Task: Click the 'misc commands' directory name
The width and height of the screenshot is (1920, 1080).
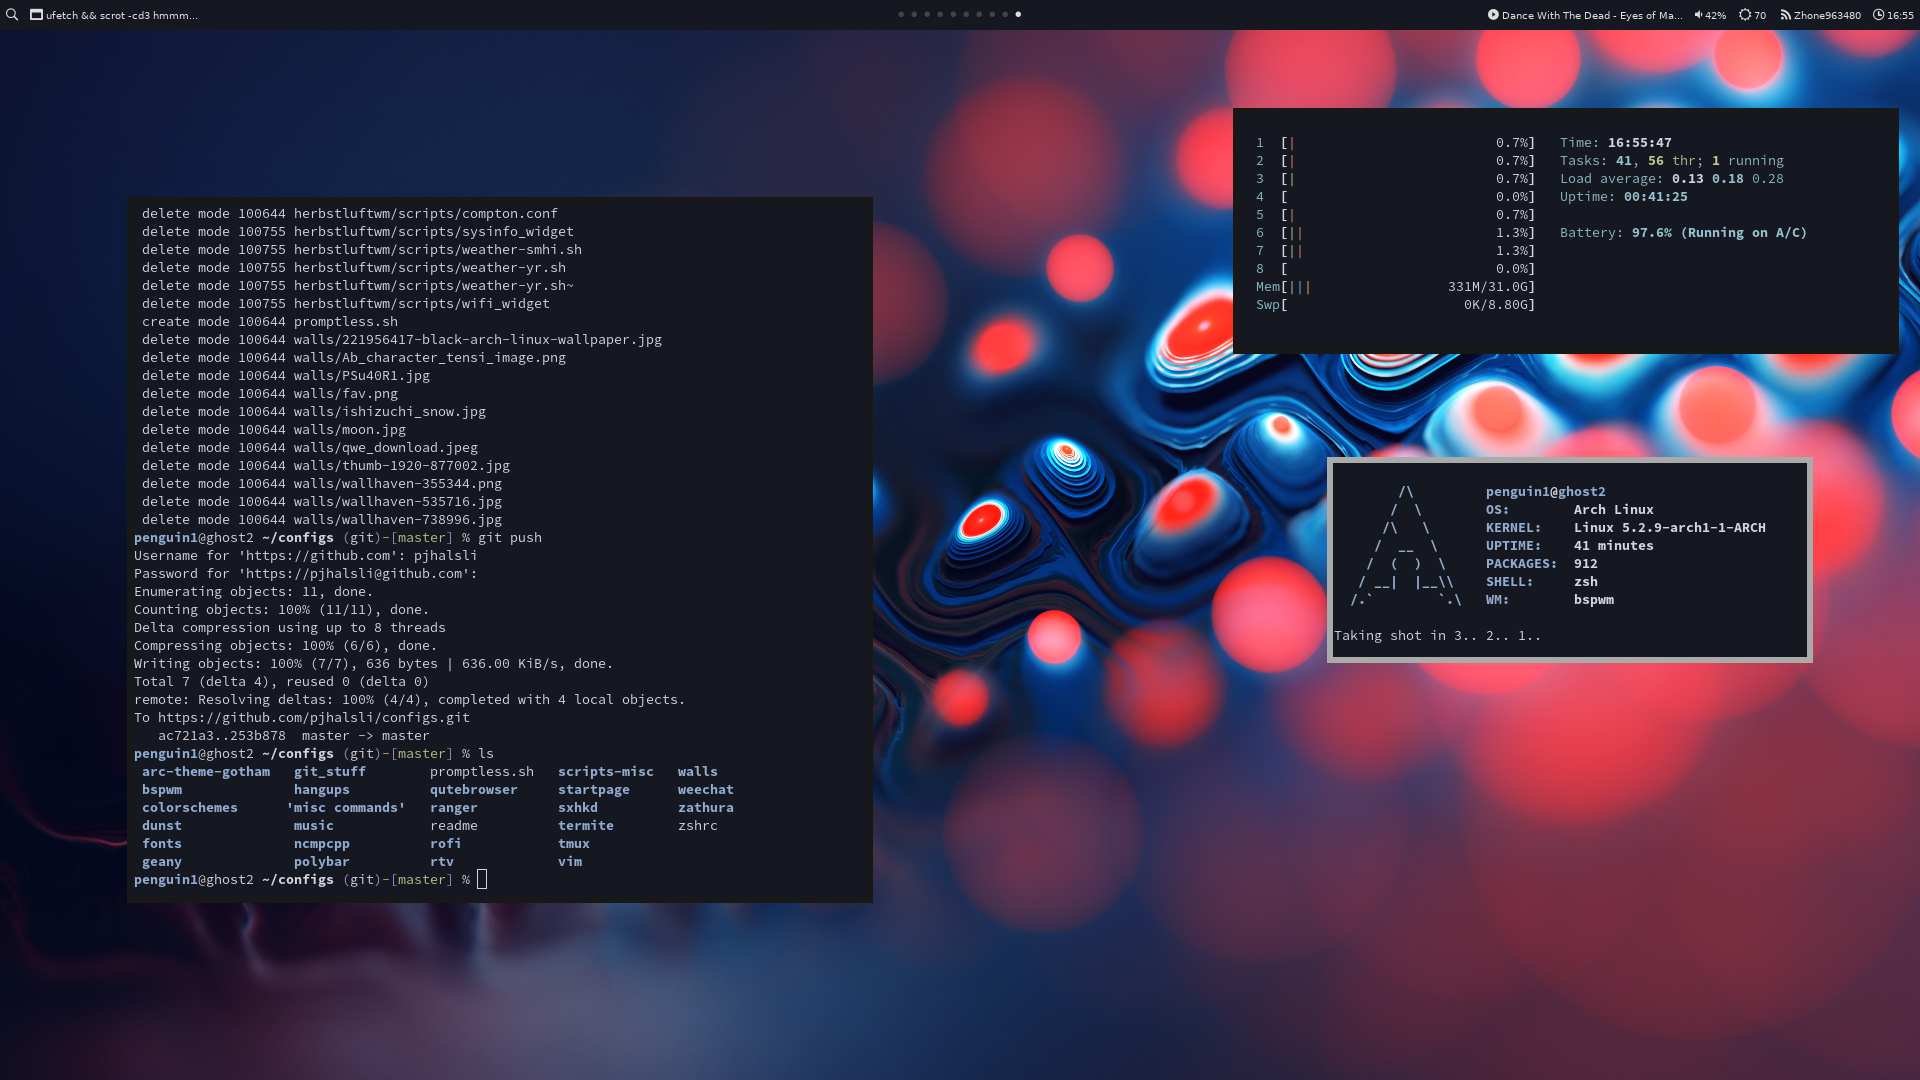Action: (x=346, y=807)
